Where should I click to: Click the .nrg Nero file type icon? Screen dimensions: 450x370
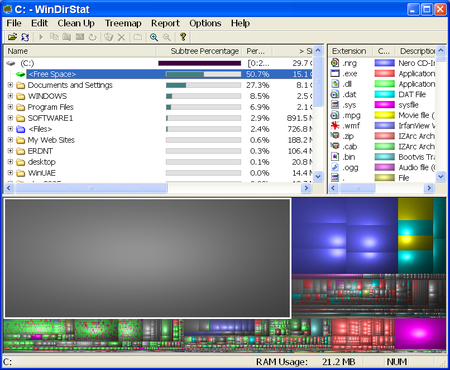click(335, 63)
